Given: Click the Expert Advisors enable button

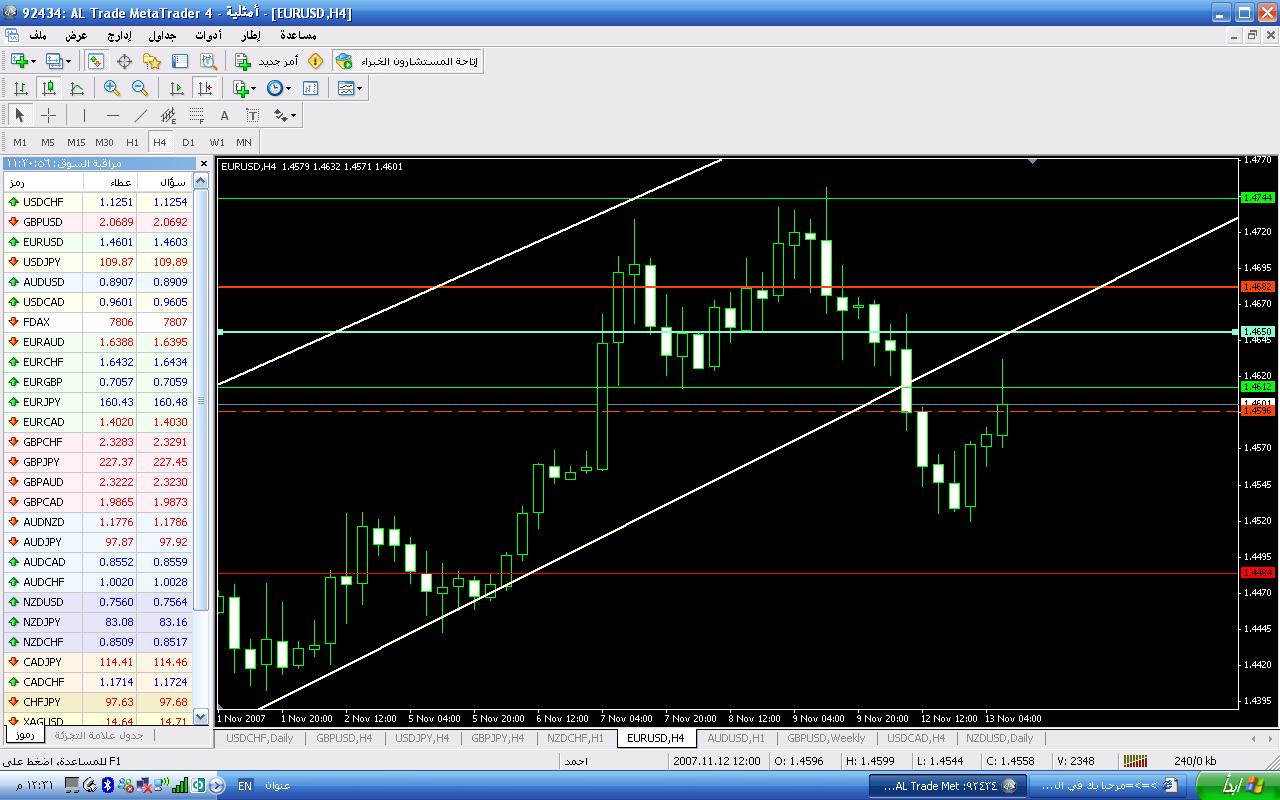Looking at the screenshot, I should pos(407,61).
